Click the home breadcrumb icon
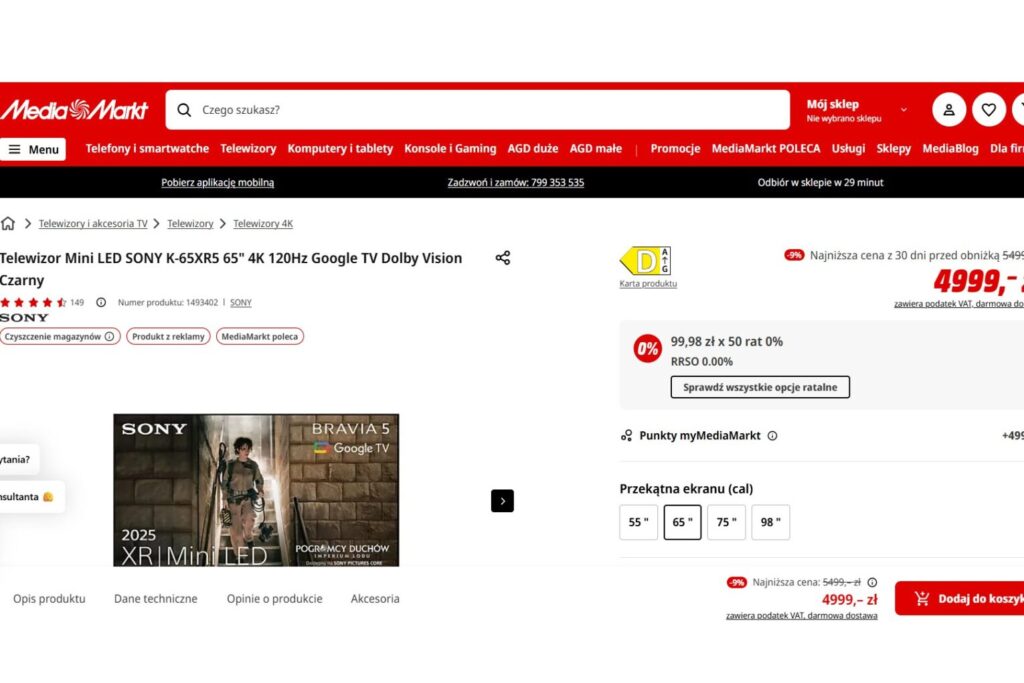The width and height of the screenshot is (1024, 683). (8, 223)
